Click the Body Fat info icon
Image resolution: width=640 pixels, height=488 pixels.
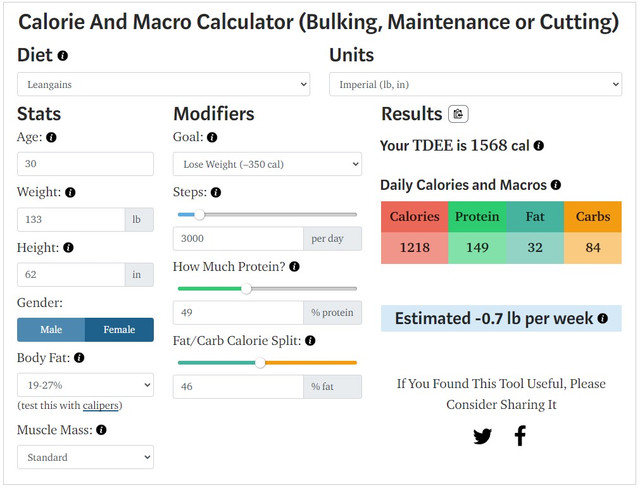(x=79, y=358)
